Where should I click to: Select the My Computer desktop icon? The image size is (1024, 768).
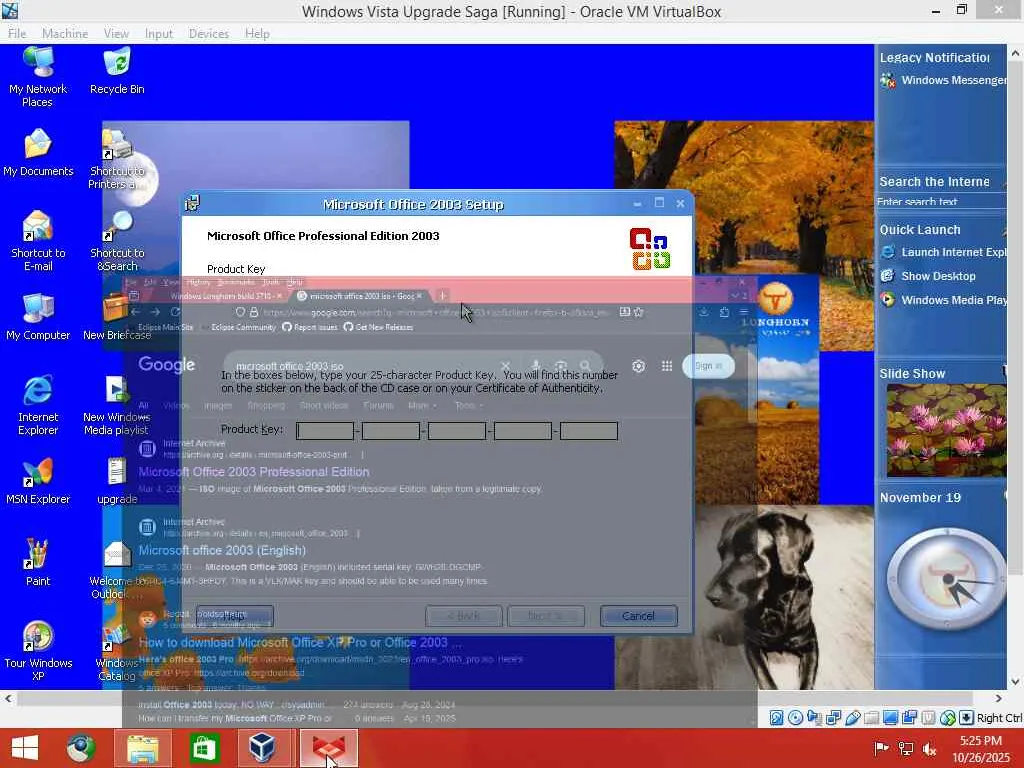point(38,317)
